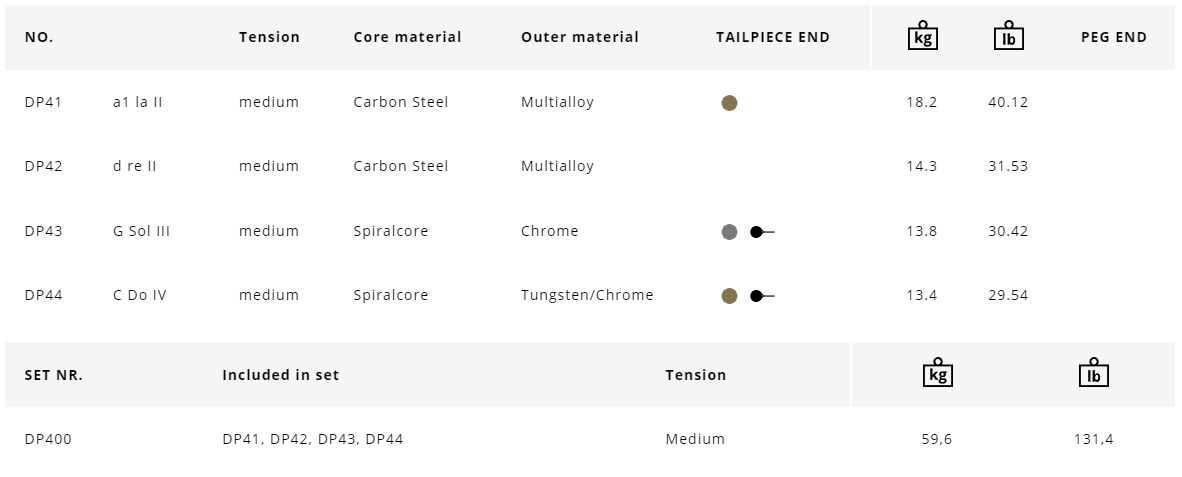
Task: Click the SET NR. column header
Action: (x=53, y=375)
